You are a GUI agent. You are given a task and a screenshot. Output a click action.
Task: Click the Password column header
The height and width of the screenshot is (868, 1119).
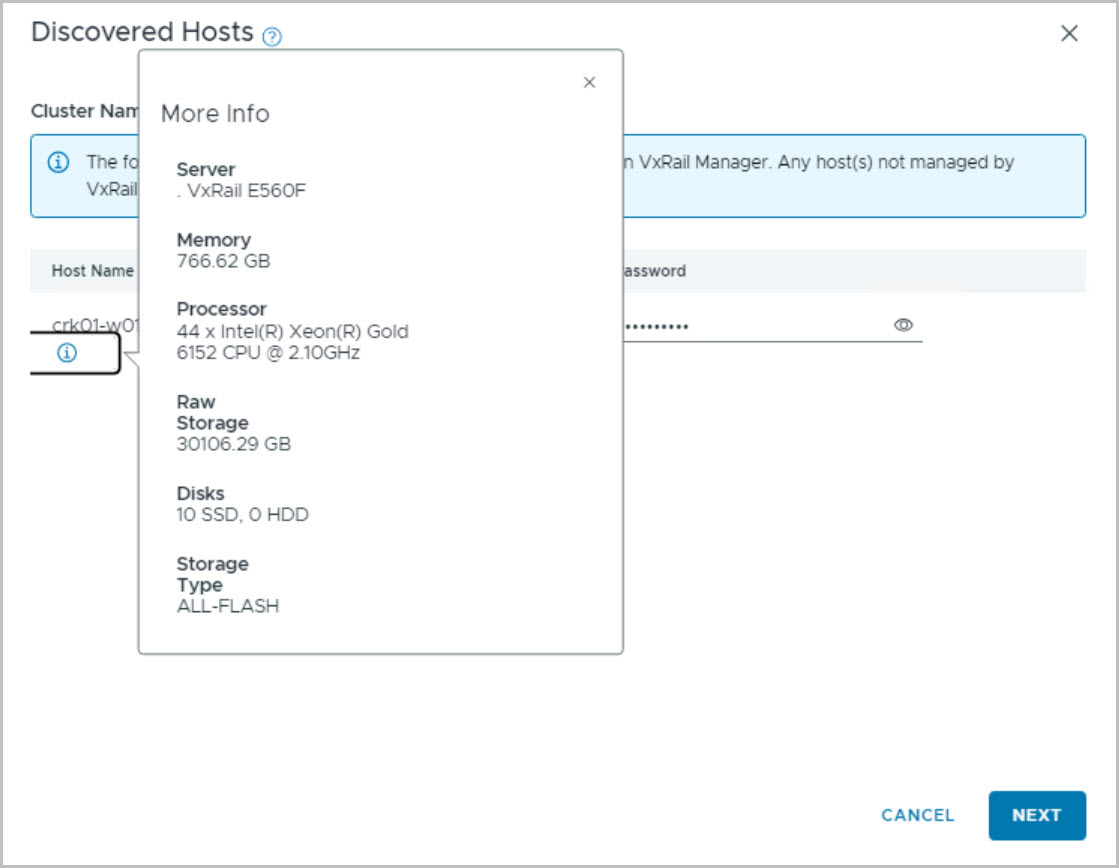point(653,271)
